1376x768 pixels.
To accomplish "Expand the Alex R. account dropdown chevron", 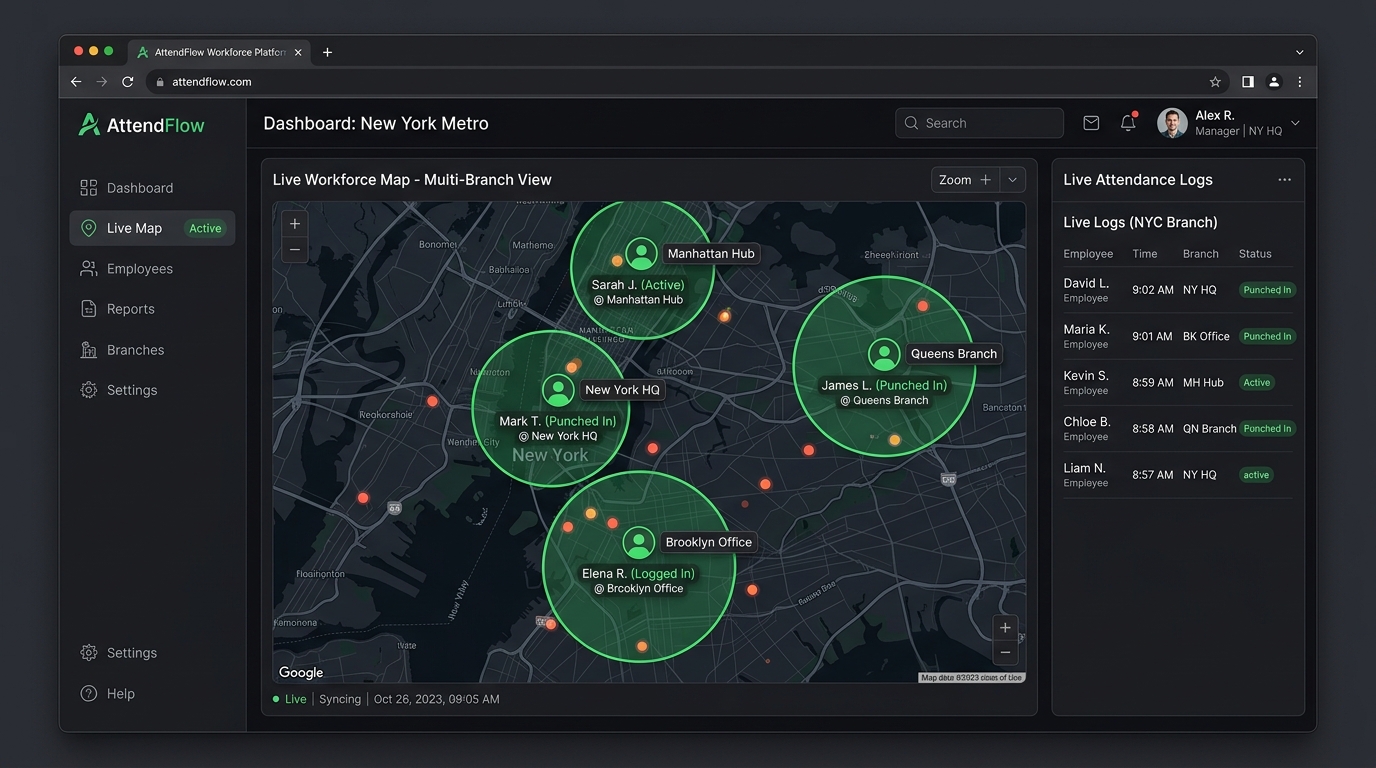I will 1295,123.
